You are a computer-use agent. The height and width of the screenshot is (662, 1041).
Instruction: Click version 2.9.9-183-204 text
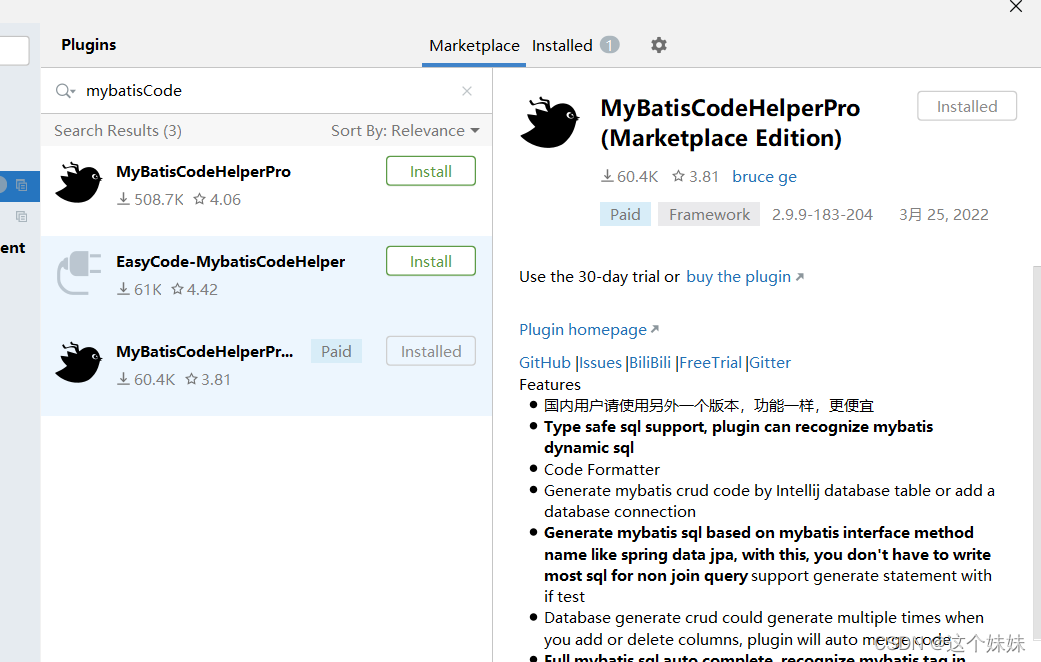[822, 214]
